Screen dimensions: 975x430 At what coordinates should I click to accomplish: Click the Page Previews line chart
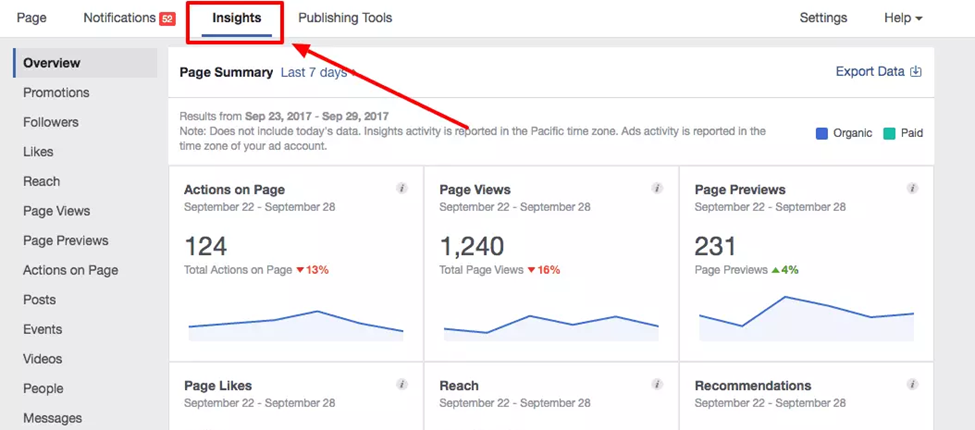[806, 318]
